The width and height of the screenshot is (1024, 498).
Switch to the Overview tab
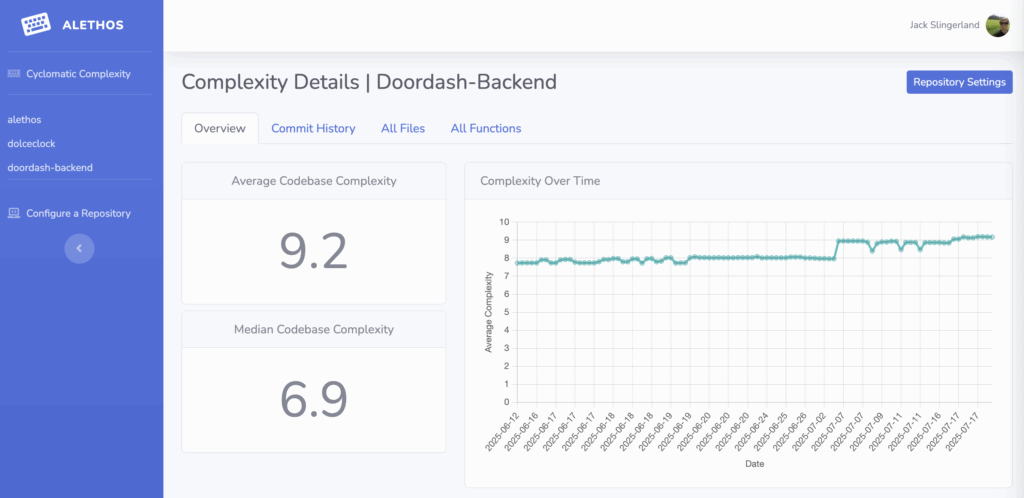pyautogui.click(x=220, y=129)
